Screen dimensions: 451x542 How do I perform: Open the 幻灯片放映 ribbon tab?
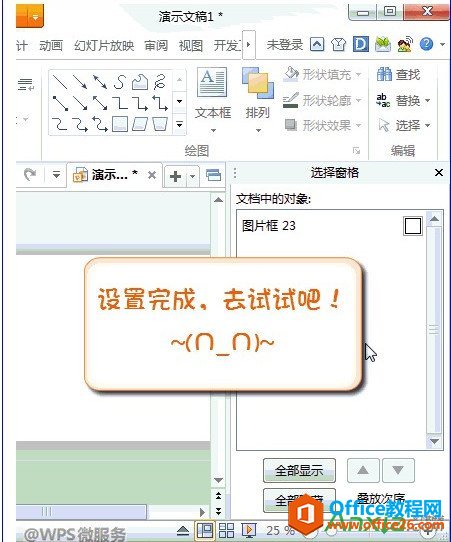104,45
